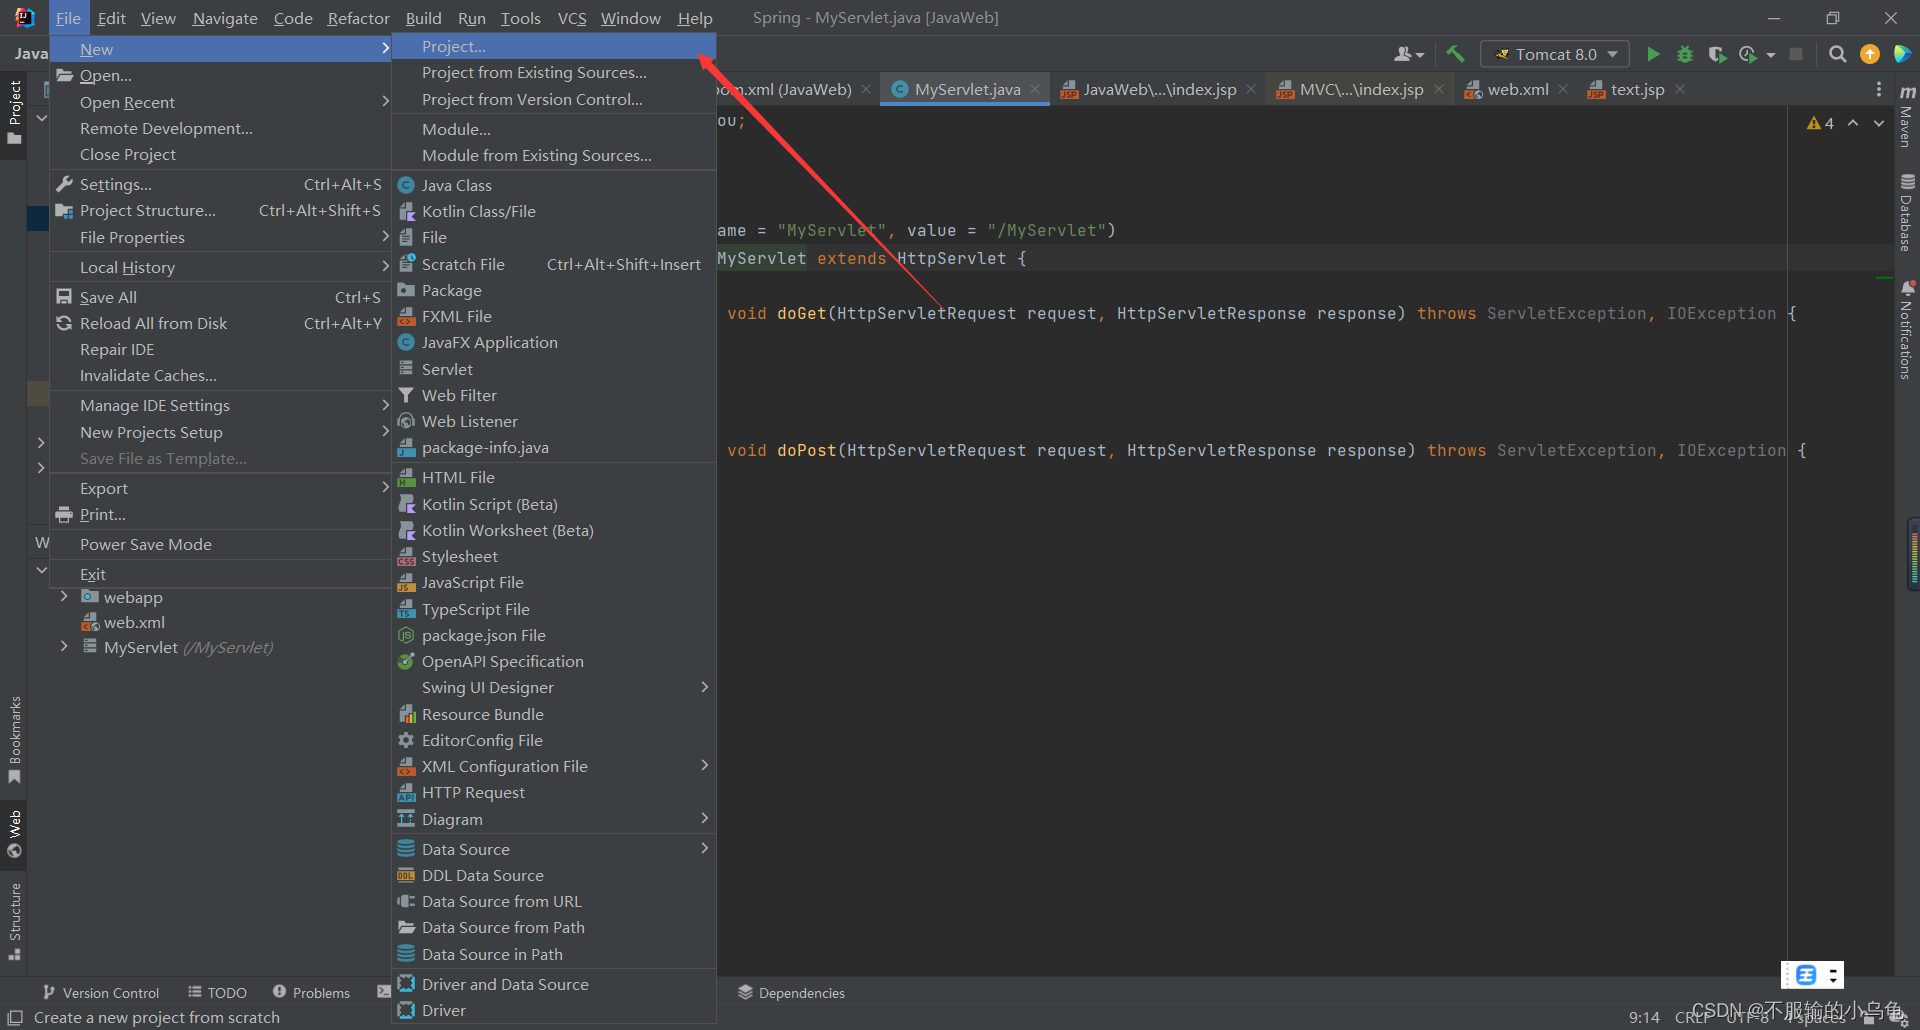Click the Stop square icon
Screen dimensions: 1920x1030
click(1796, 54)
